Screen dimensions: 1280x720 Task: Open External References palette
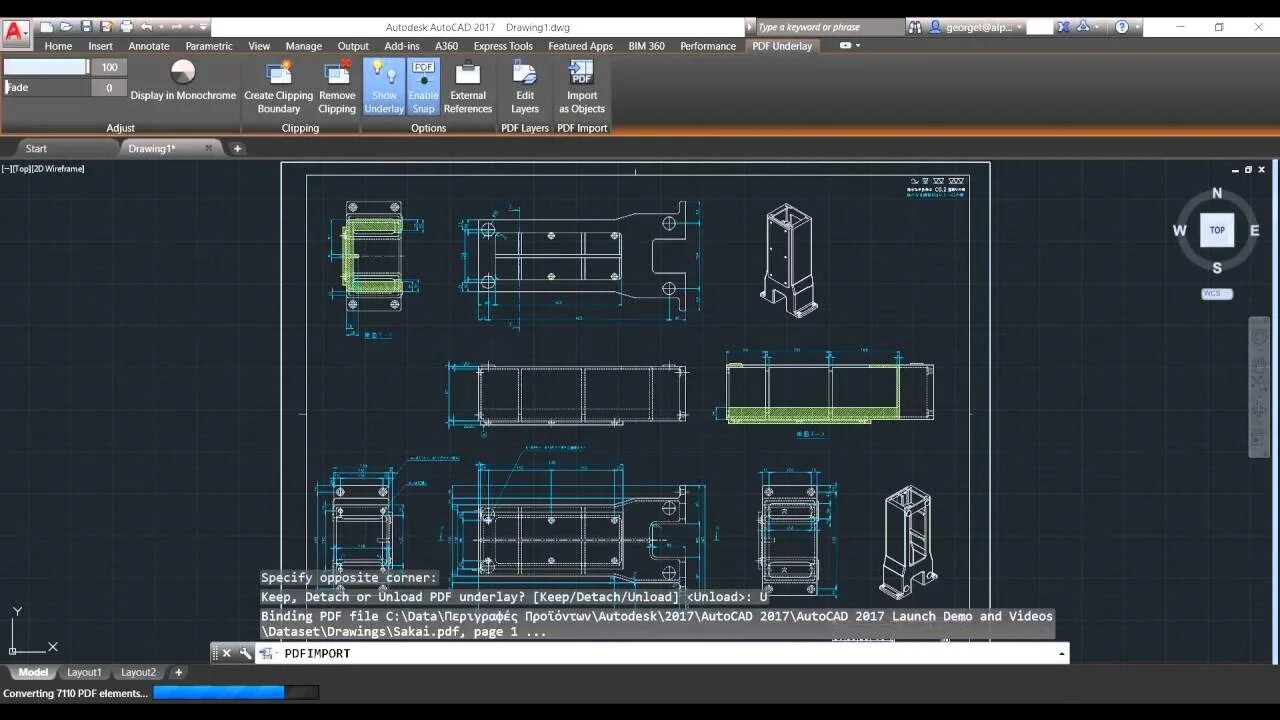(x=468, y=88)
